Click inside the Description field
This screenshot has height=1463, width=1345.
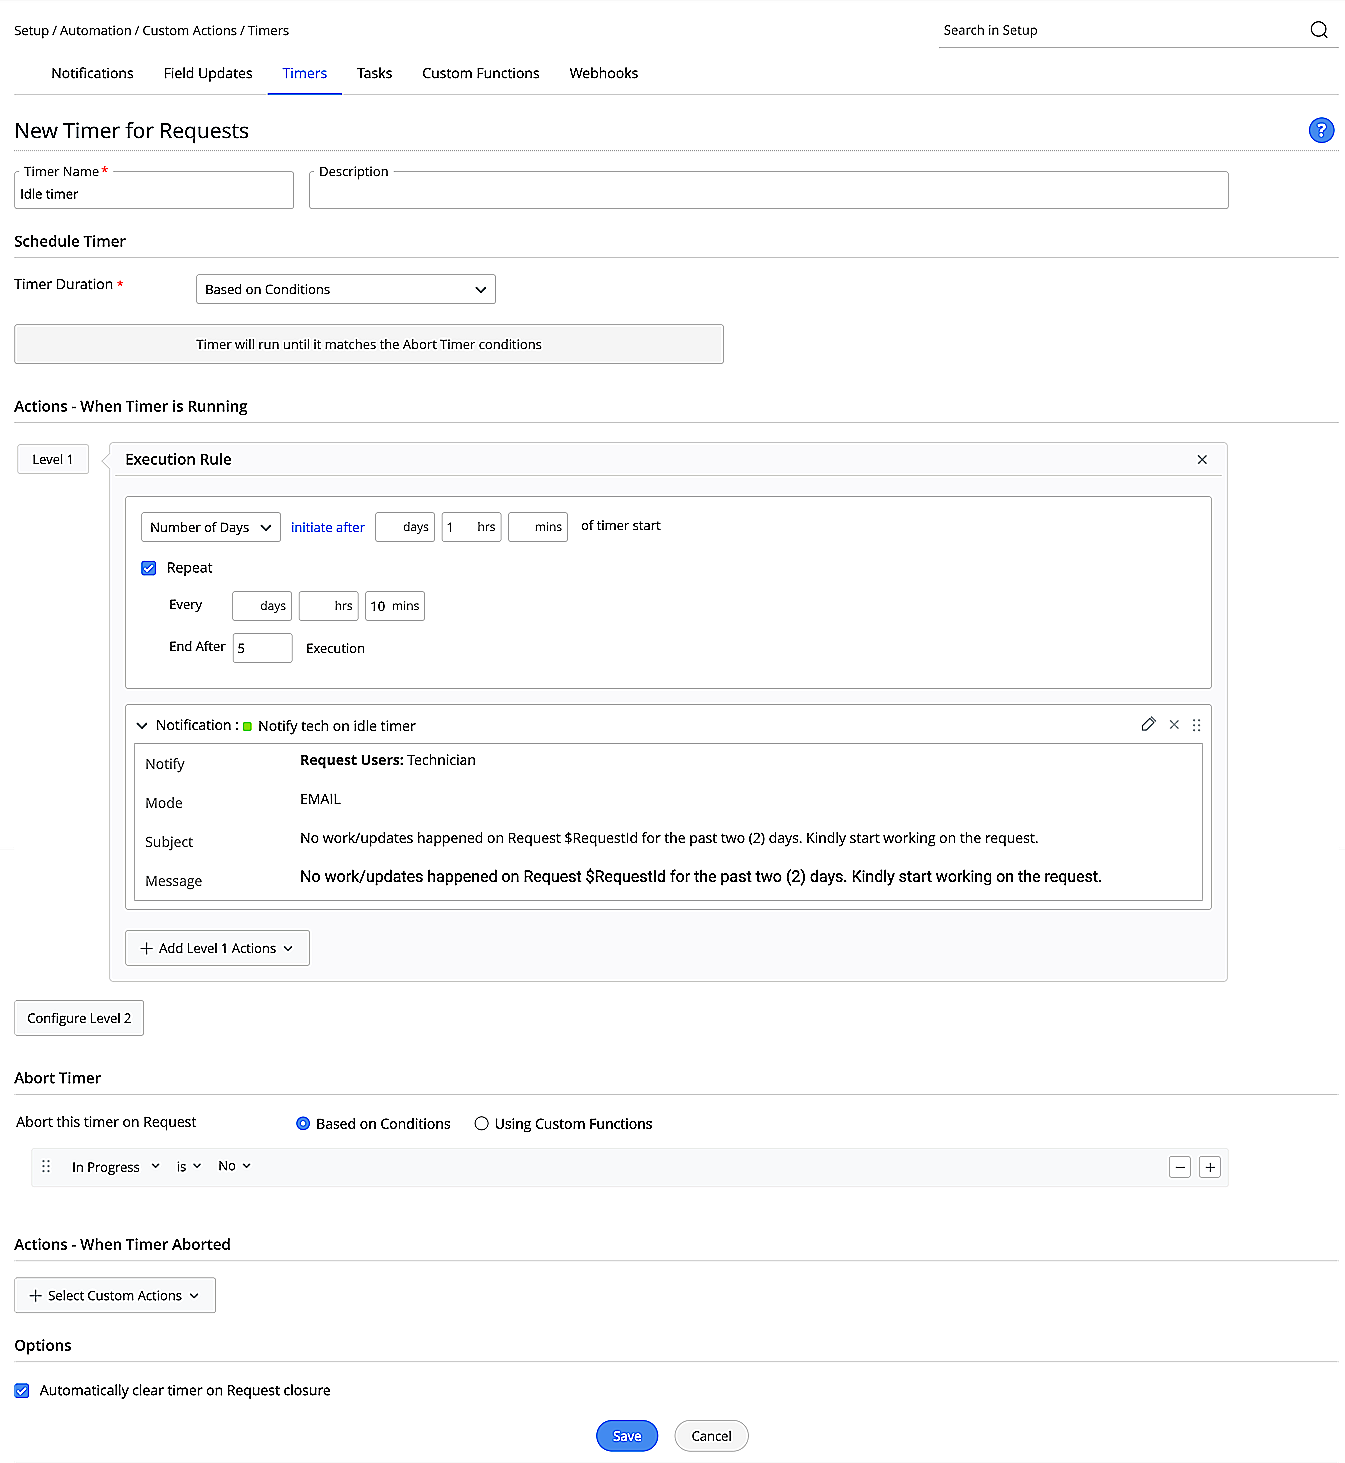click(768, 191)
